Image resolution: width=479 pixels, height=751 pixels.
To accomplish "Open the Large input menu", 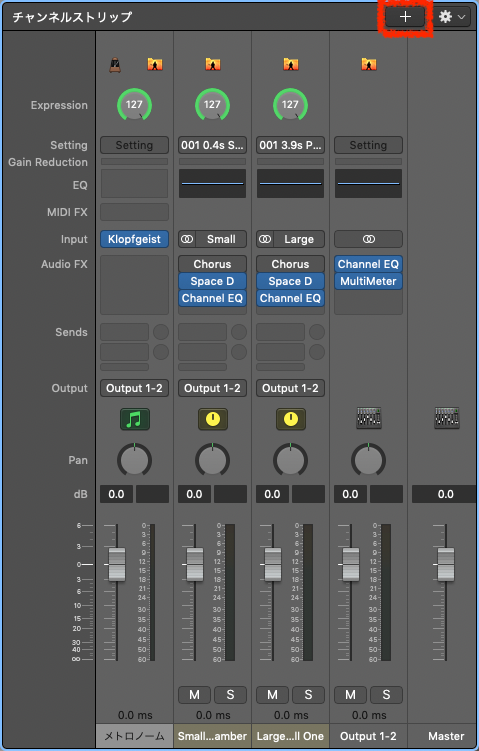I will click(x=299, y=239).
